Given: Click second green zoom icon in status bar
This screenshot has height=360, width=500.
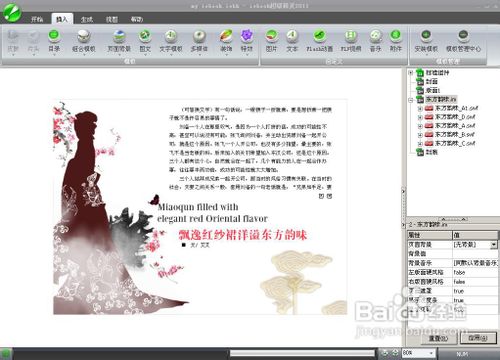Looking at the screenshot, I should 395,353.
